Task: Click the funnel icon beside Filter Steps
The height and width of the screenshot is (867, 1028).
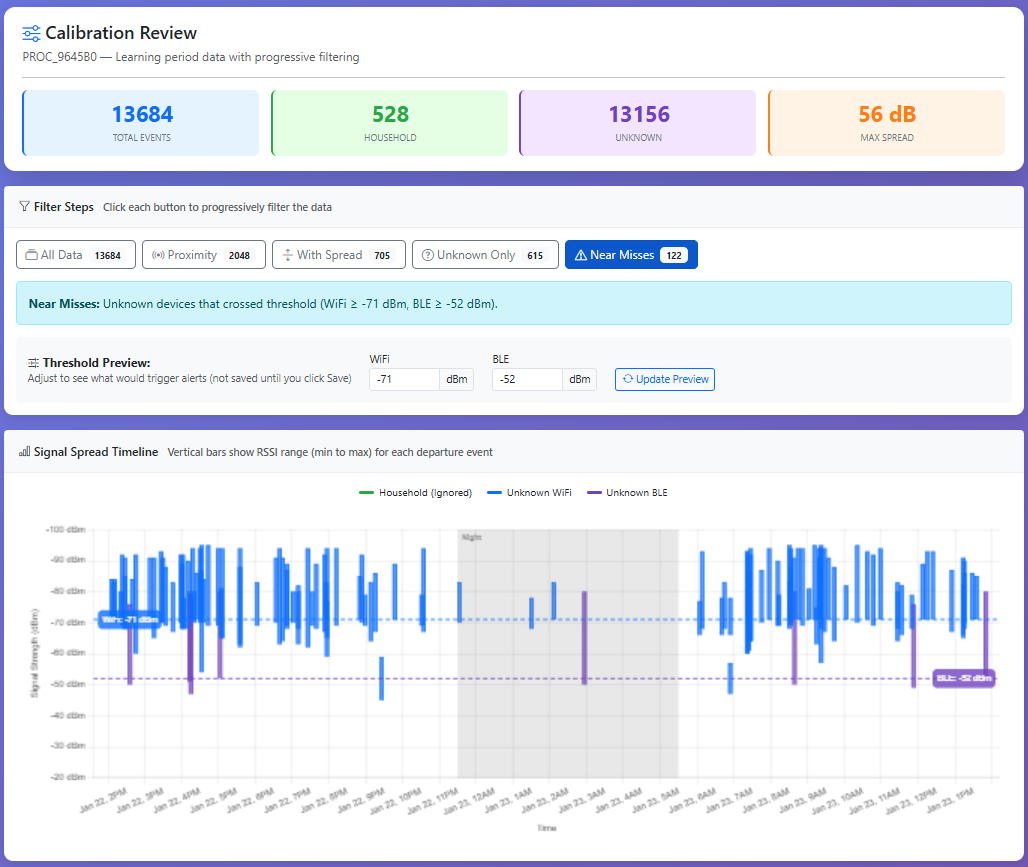Action: click(24, 207)
